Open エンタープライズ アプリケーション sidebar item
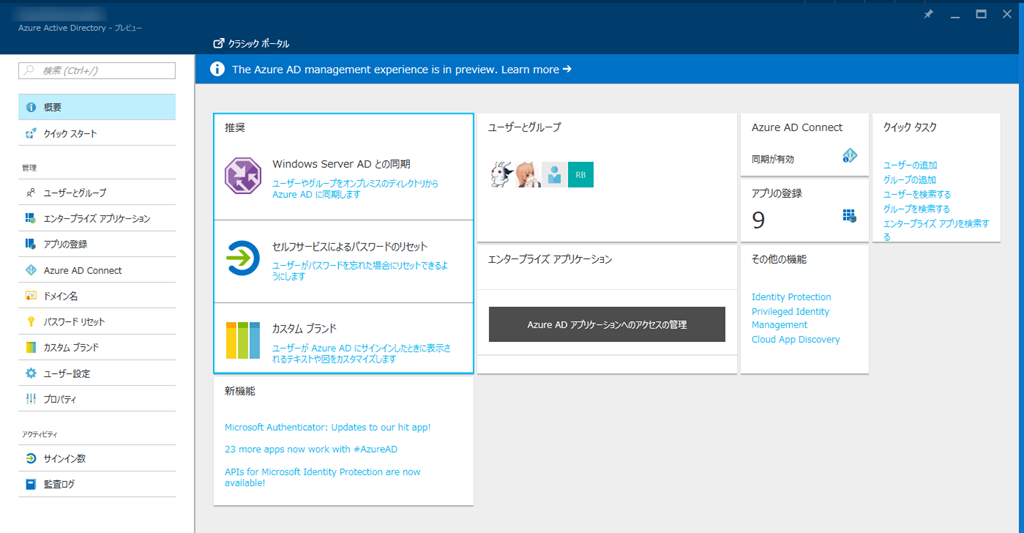This screenshot has width=1024, height=533. pos(97,218)
